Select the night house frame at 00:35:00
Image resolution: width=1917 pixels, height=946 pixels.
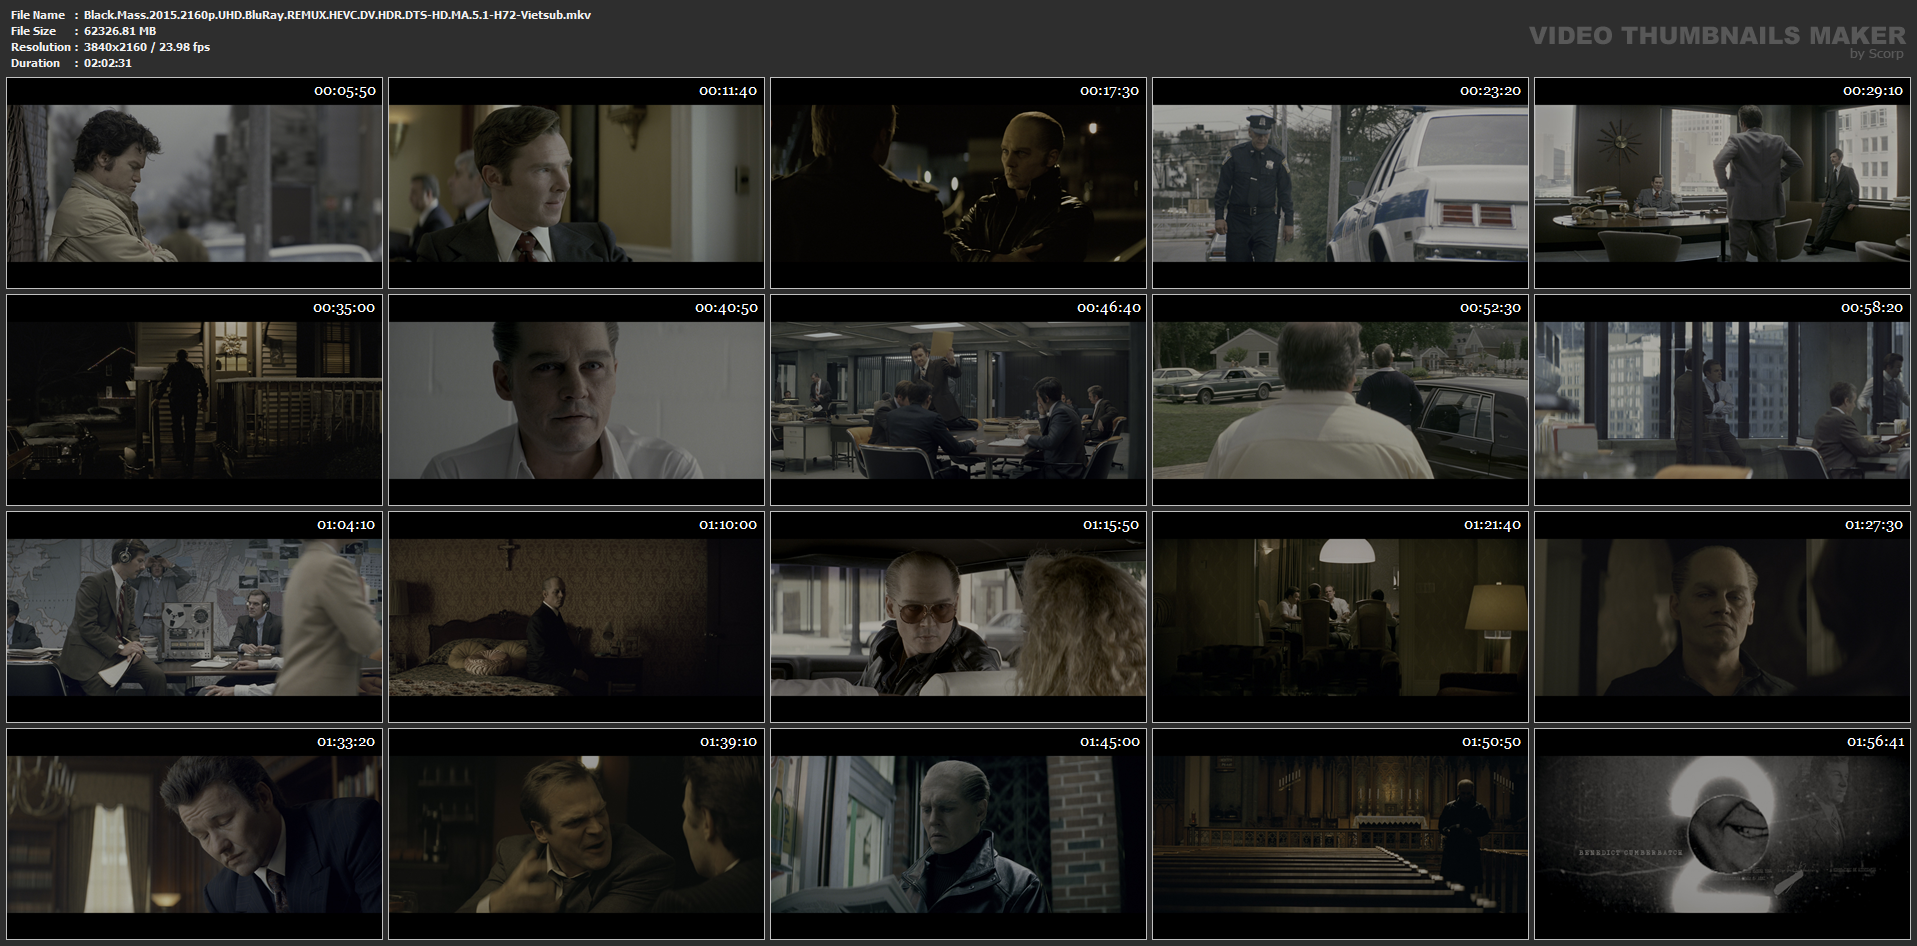click(194, 400)
